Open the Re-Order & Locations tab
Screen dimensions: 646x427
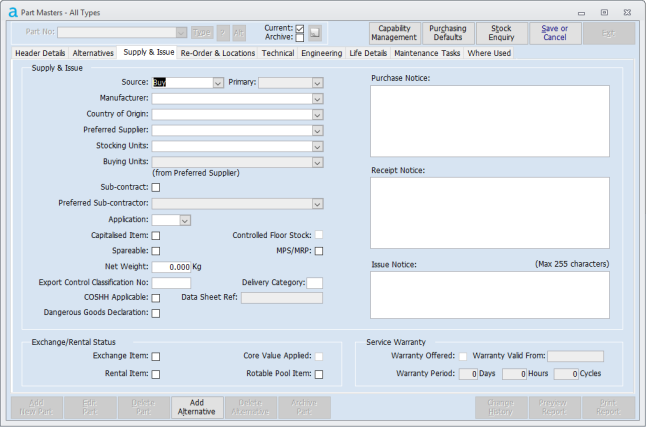pyautogui.click(x=218, y=52)
